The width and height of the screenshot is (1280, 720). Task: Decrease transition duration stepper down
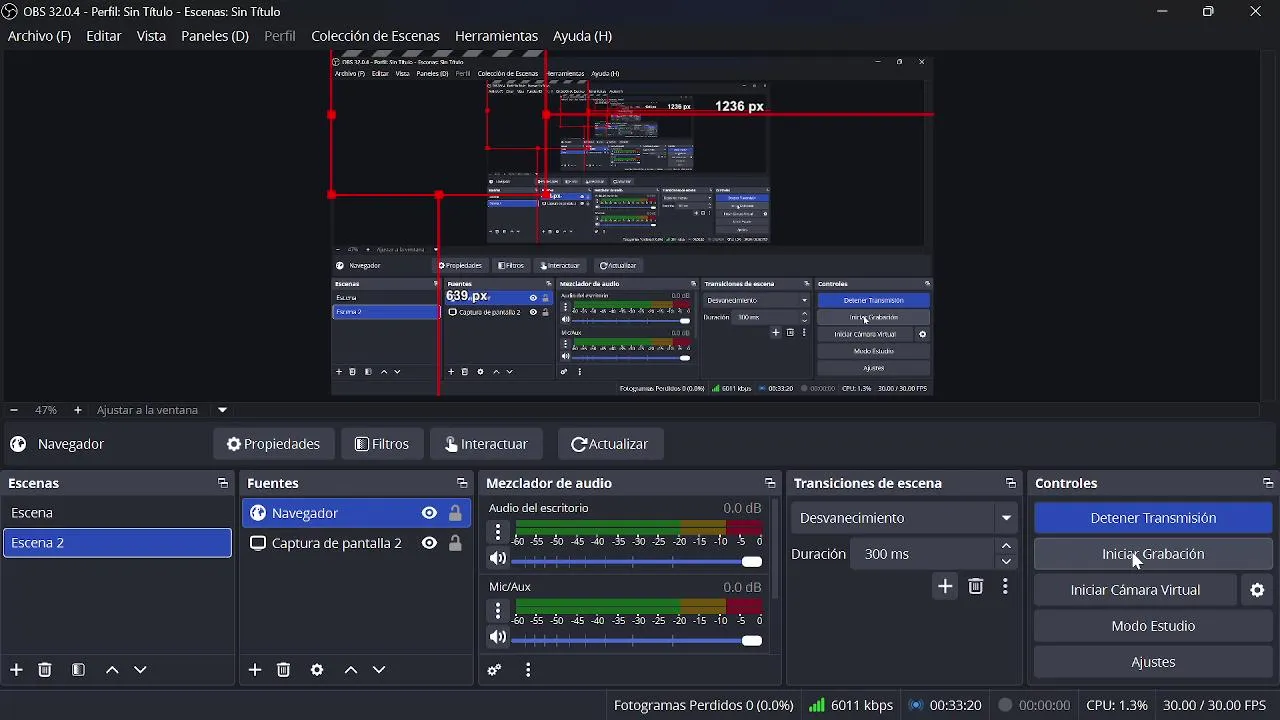(1007, 561)
